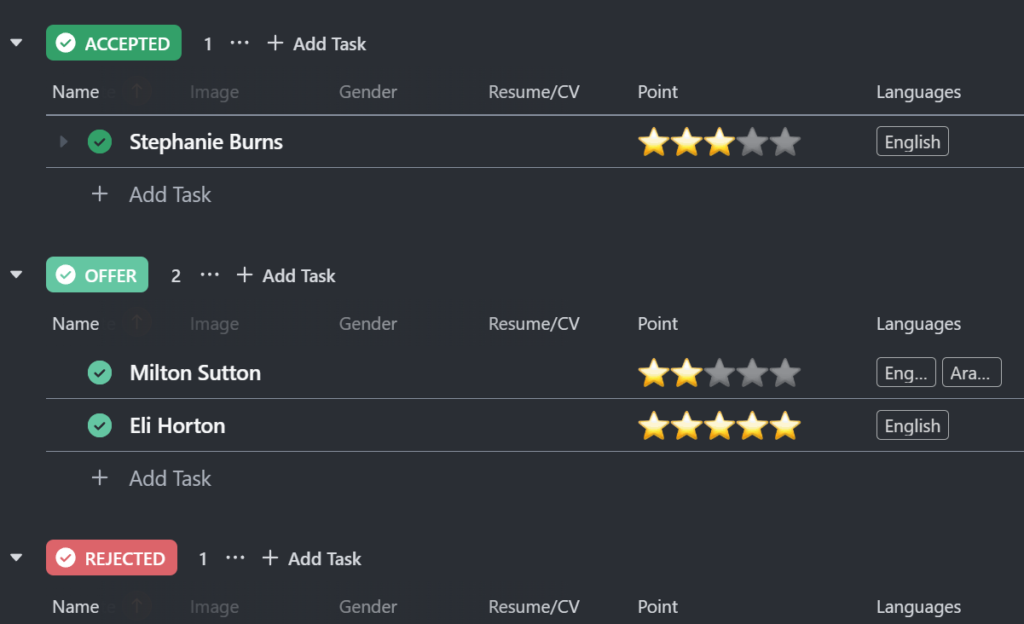This screenshot has height=624, width=1024.
Task: Click plus icon below Eli Horton row
Action: (x=99, y=478)
